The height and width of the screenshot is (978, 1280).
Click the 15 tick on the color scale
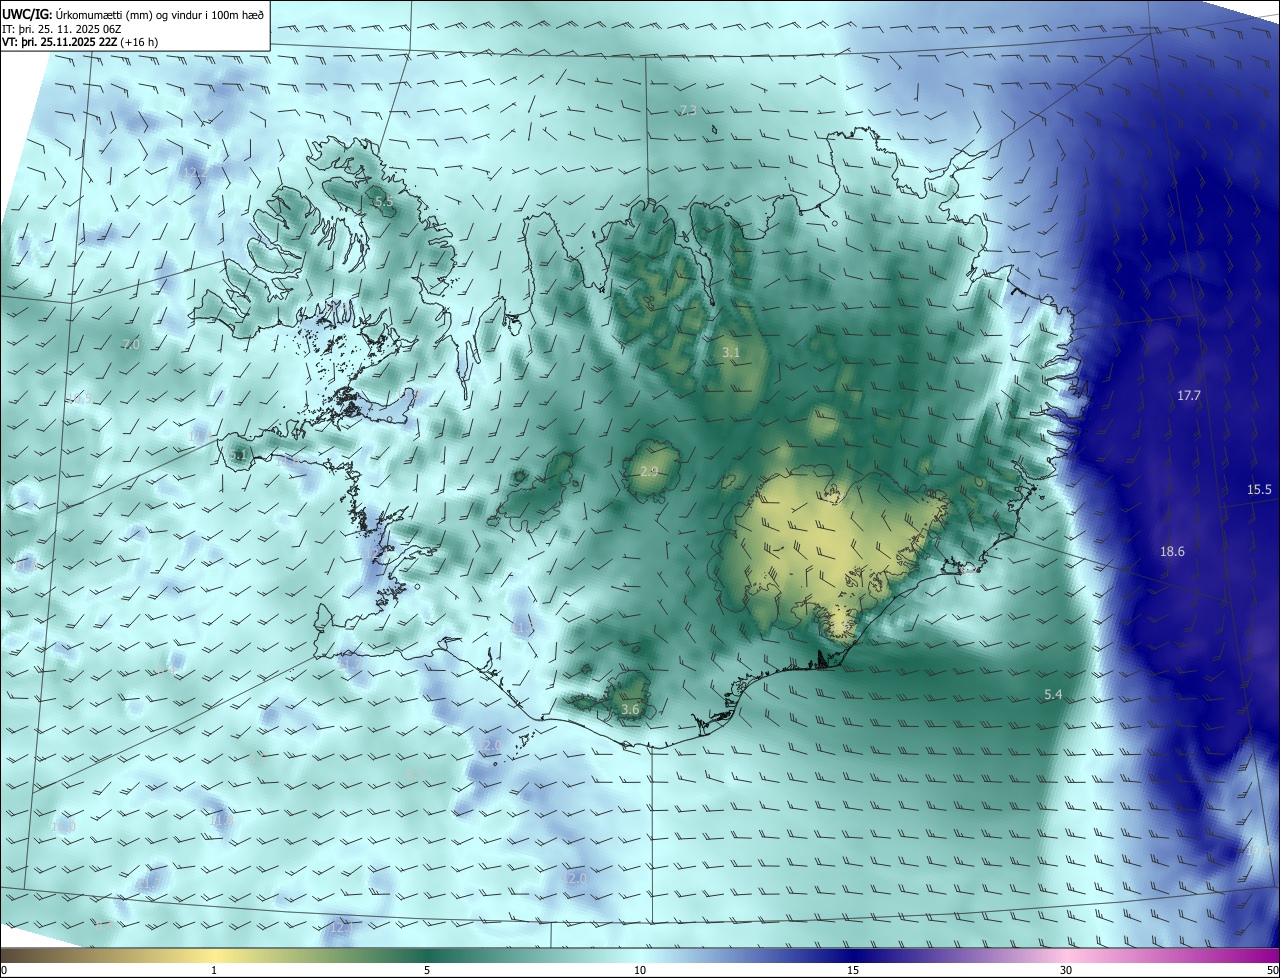[x=853, y=970]
